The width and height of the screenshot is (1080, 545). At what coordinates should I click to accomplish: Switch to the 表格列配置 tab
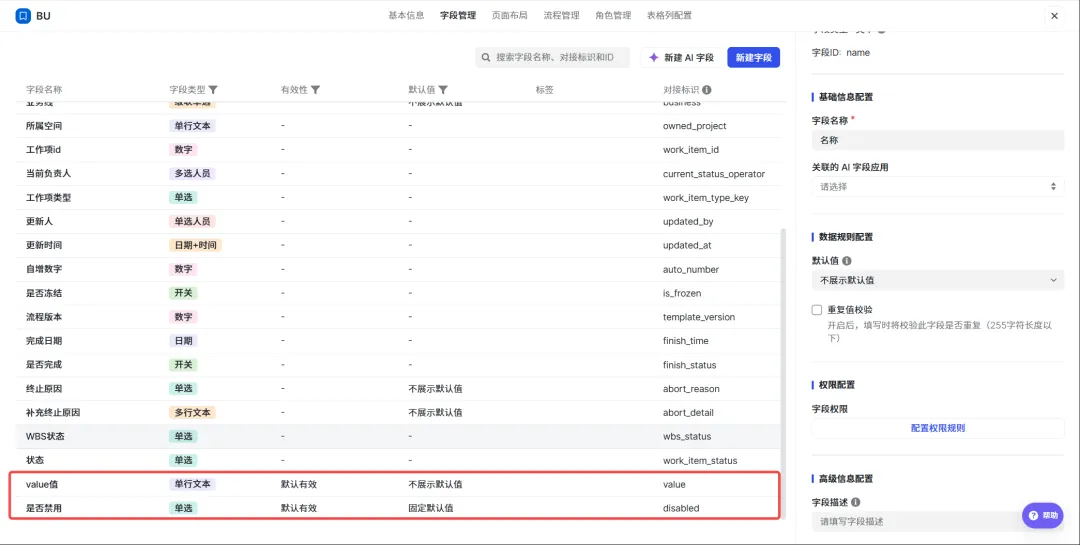click(669, 15)
